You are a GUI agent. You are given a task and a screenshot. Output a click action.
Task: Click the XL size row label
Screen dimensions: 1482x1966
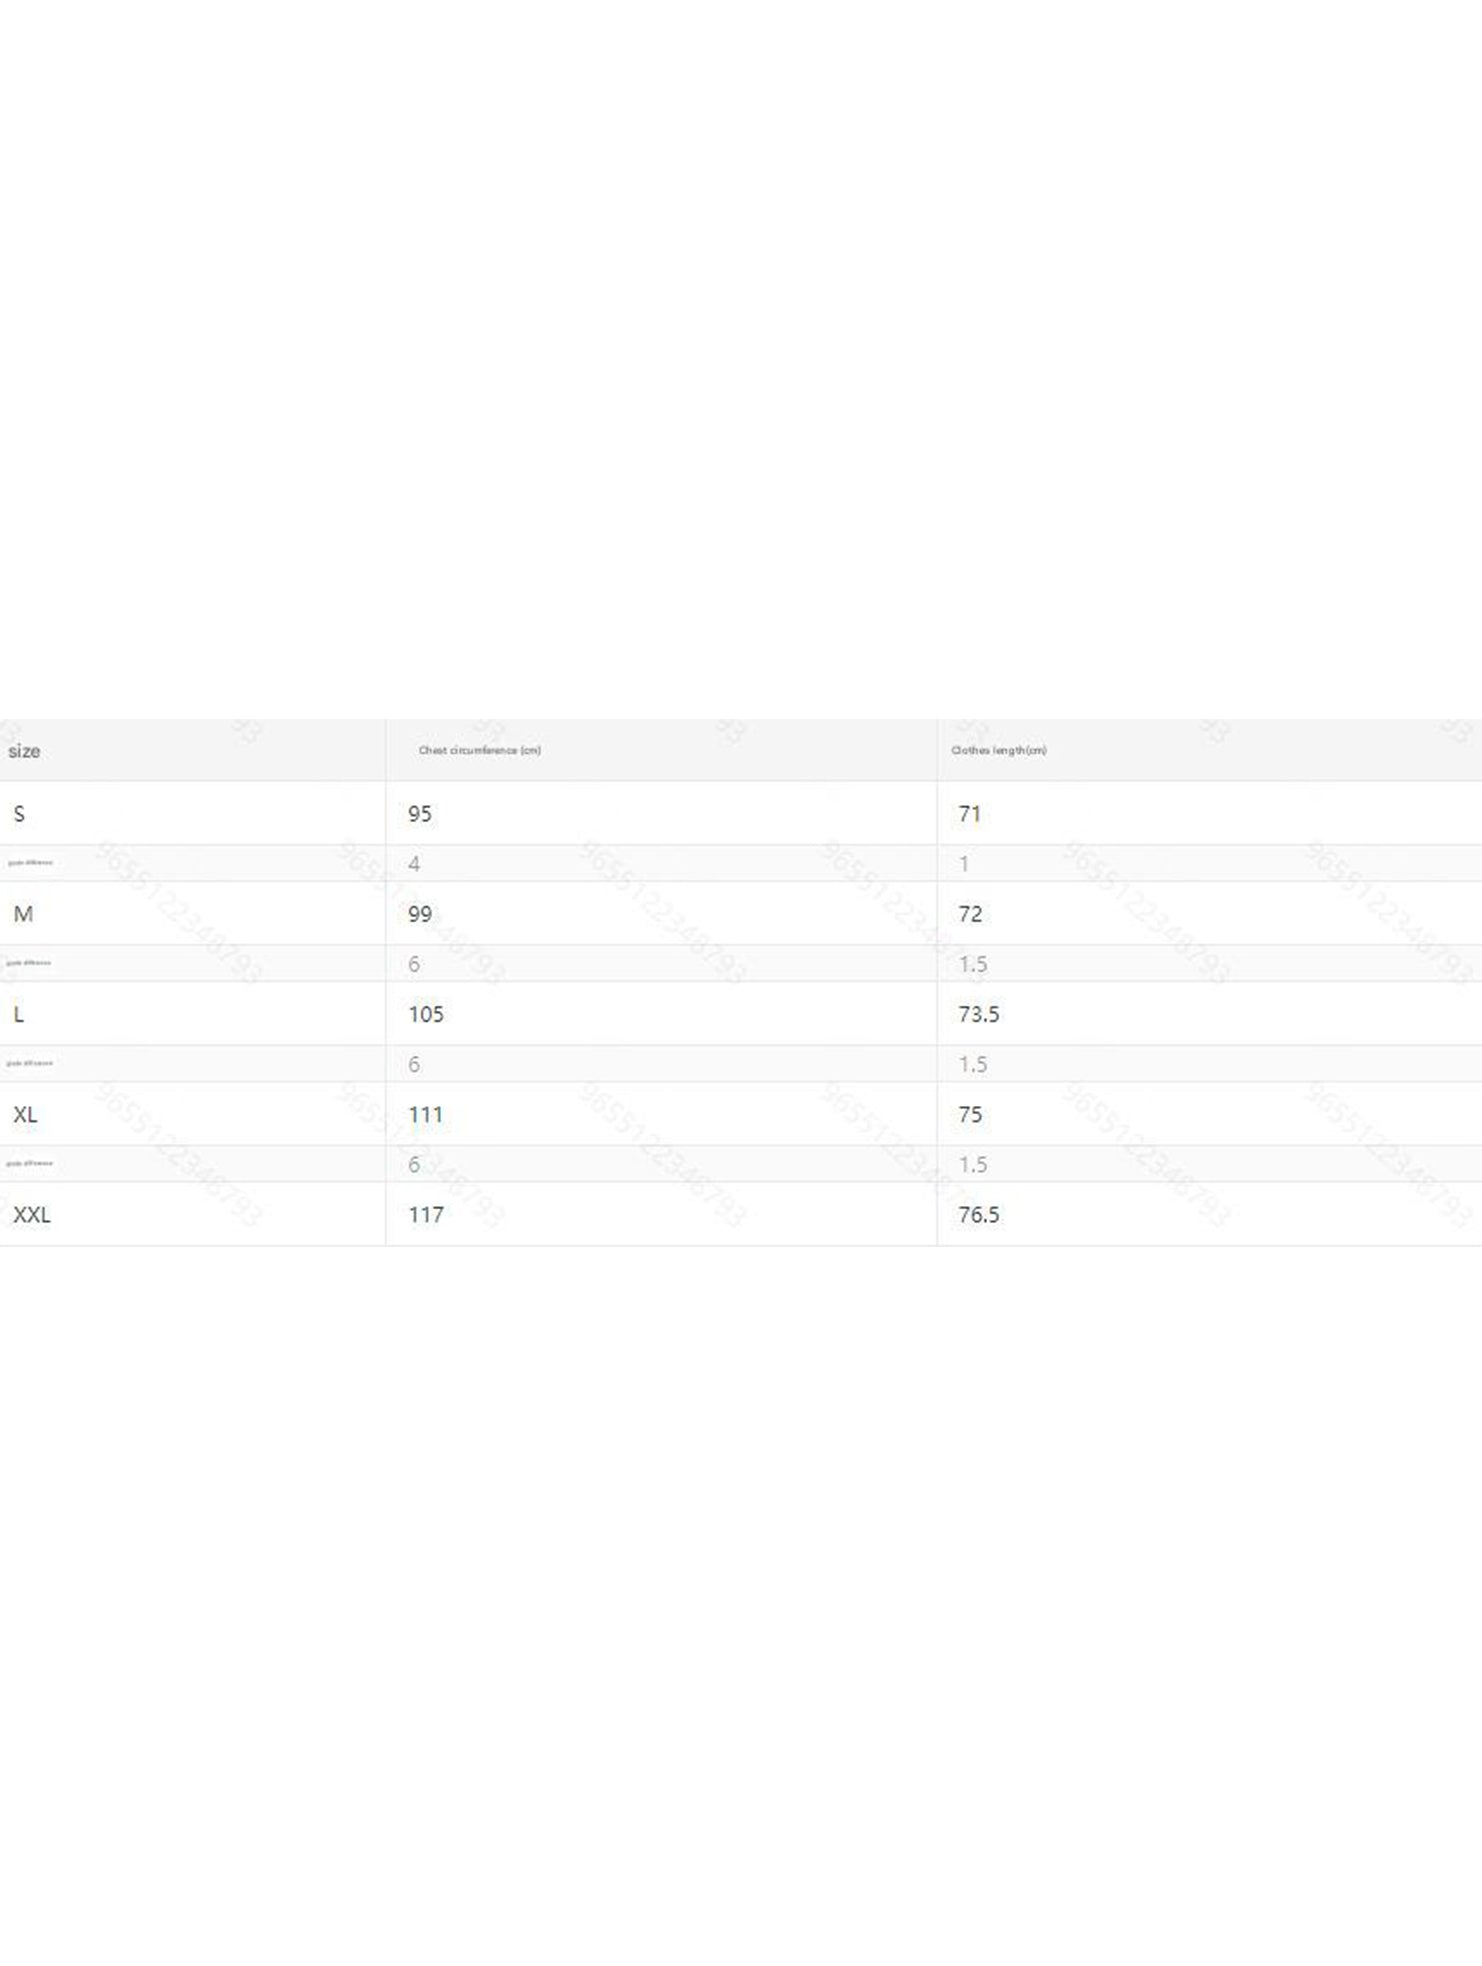[x=25, y=1114]
